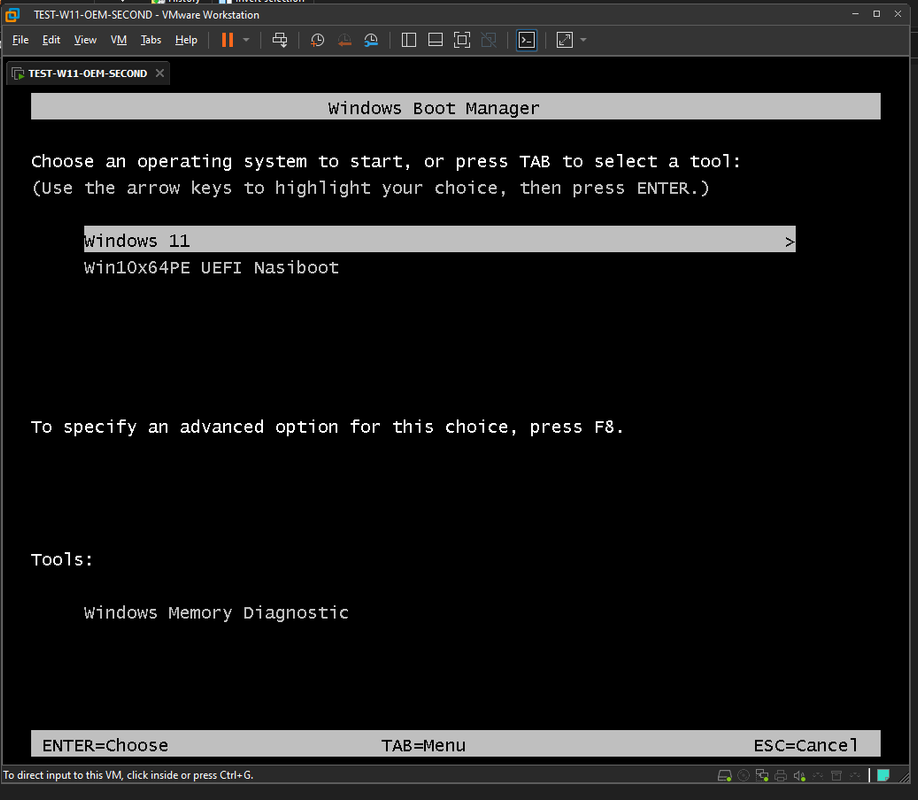Click the CD/DVD drive status icon
The height and width of the screenshot is (800, 918).
tap(744, 775)
